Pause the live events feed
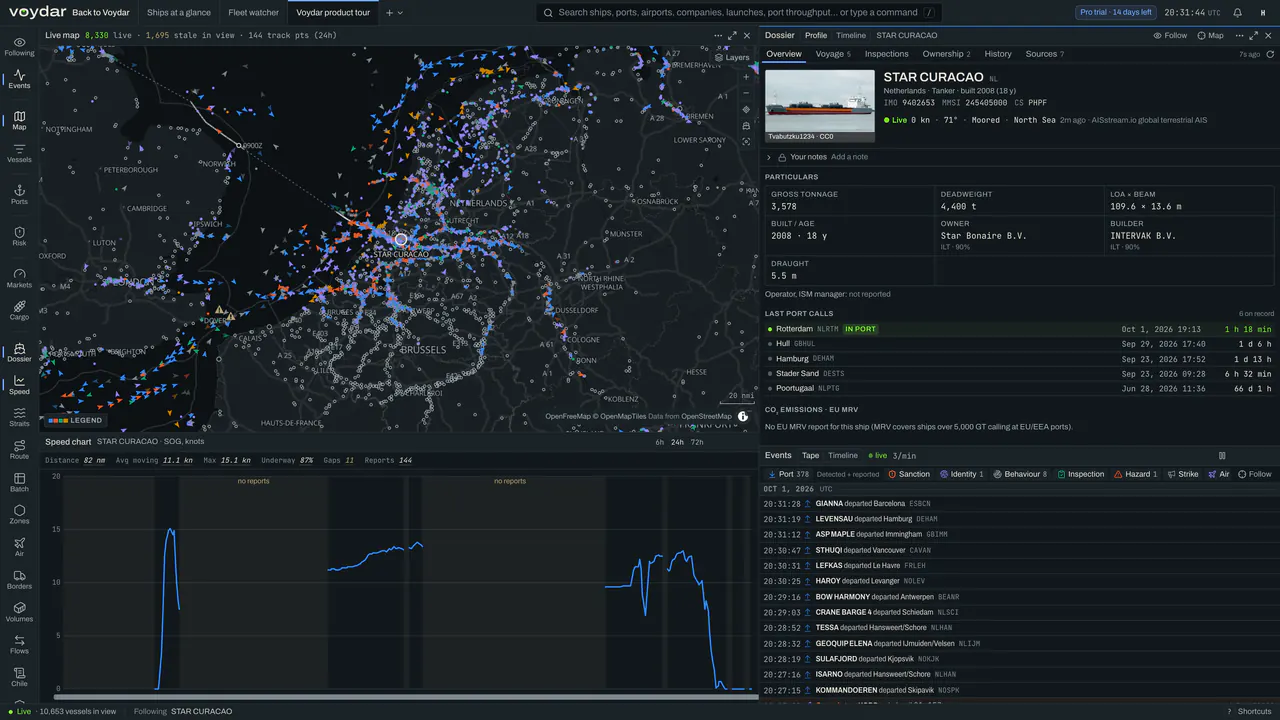 1222,456
